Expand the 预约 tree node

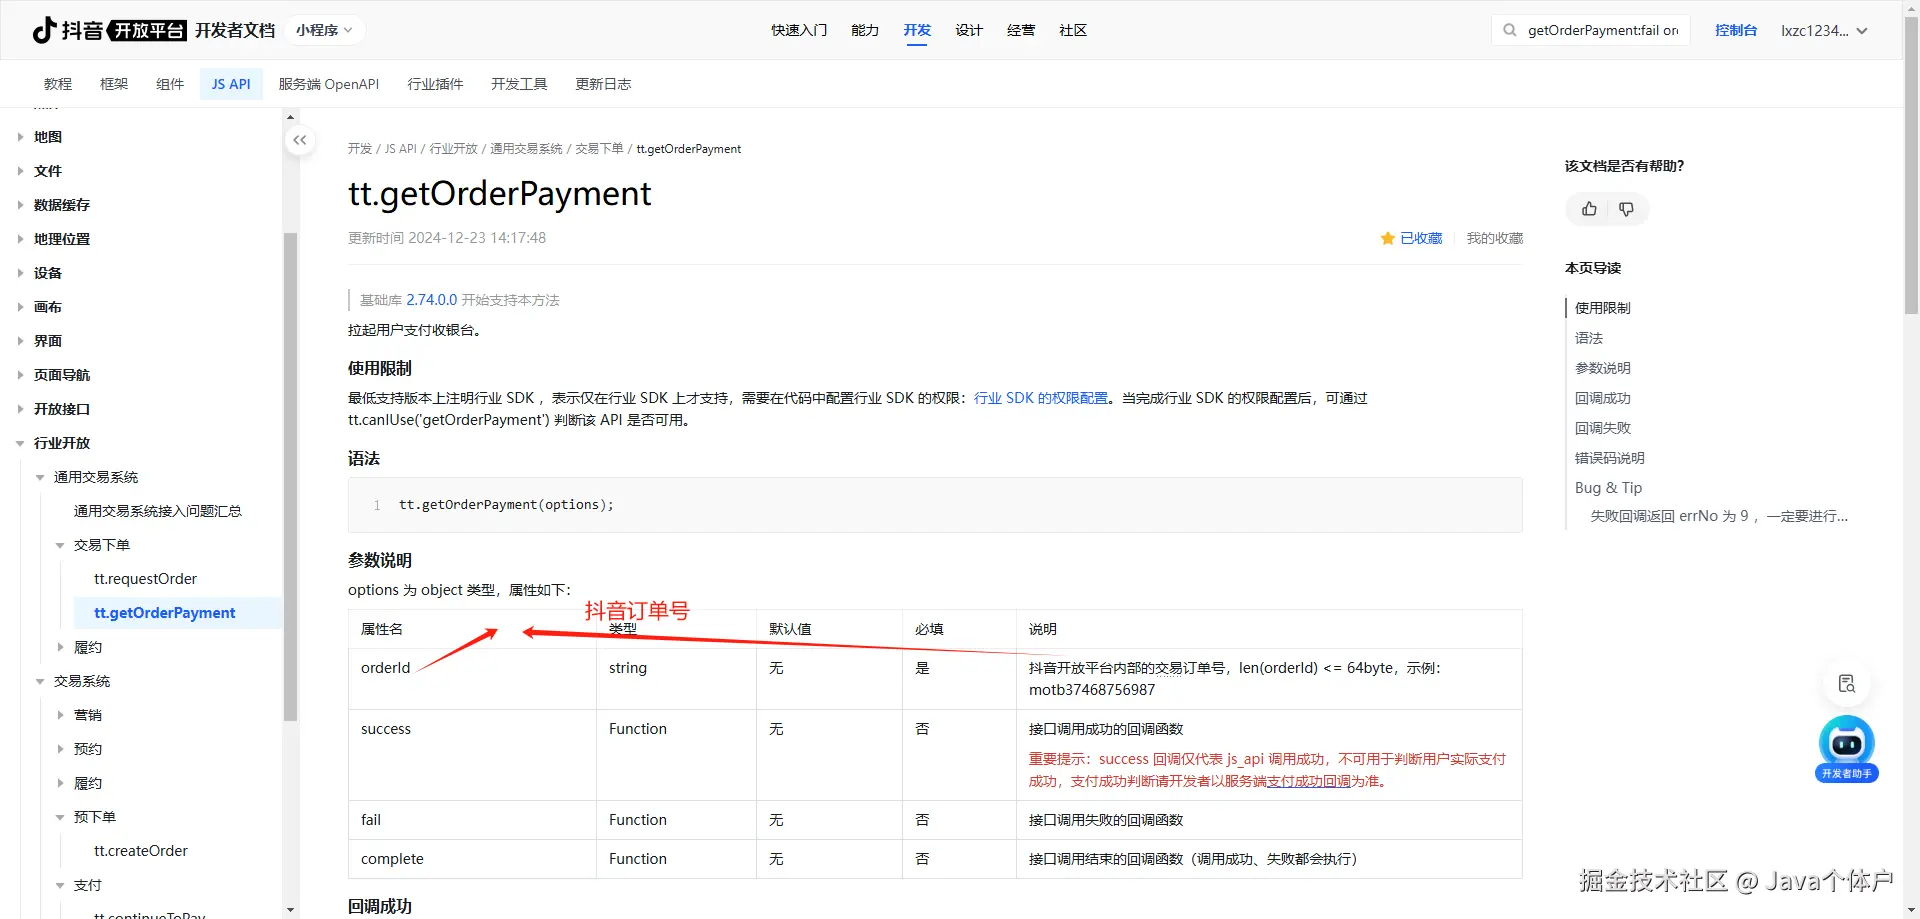[x=60, y=749]
